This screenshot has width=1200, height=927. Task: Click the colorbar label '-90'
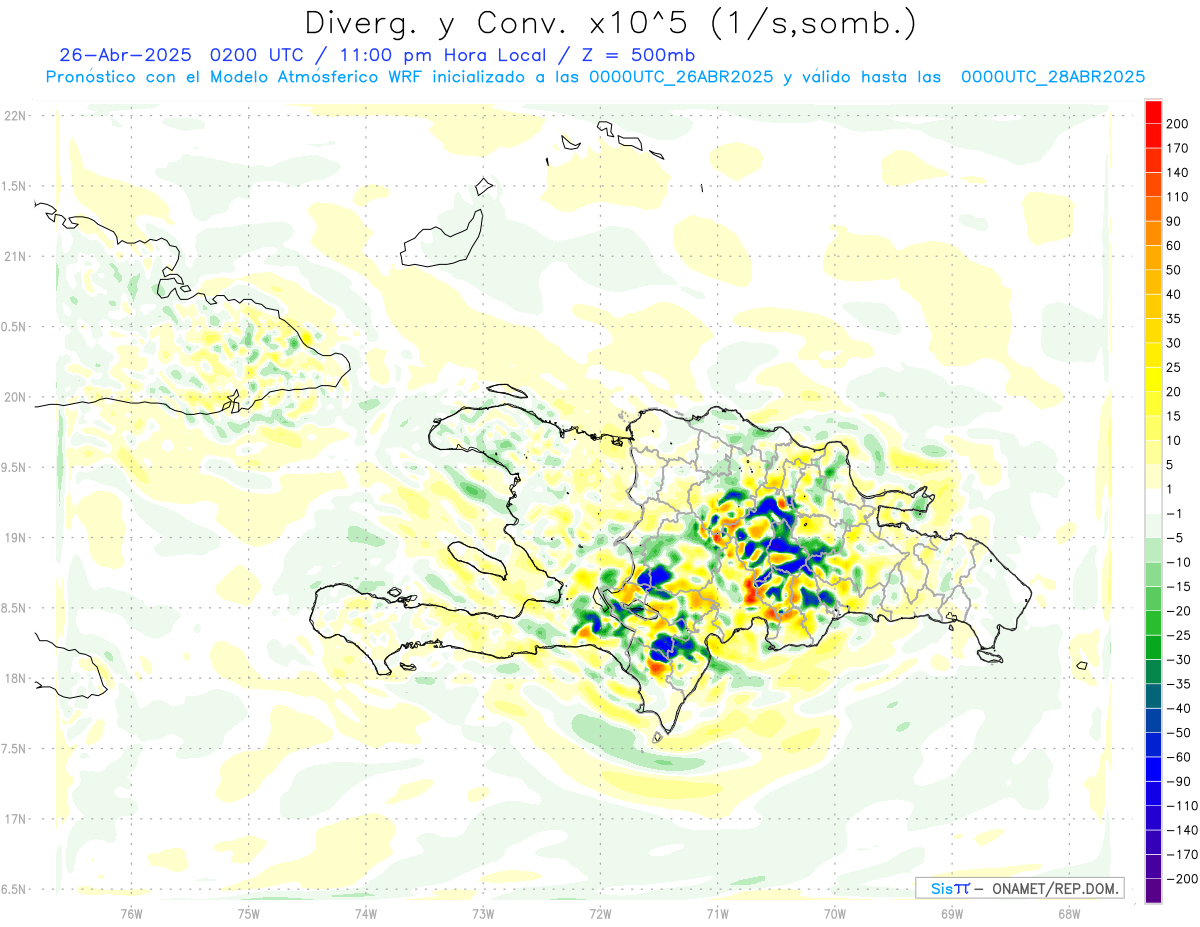pos(1178,781)
